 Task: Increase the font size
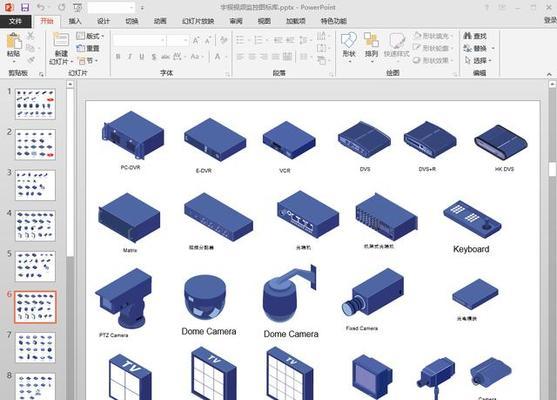(x=196, y=40)
